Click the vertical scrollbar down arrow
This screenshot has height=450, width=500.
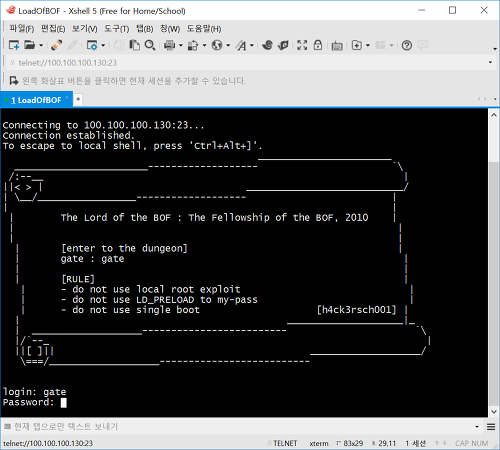tap(494, 412)
